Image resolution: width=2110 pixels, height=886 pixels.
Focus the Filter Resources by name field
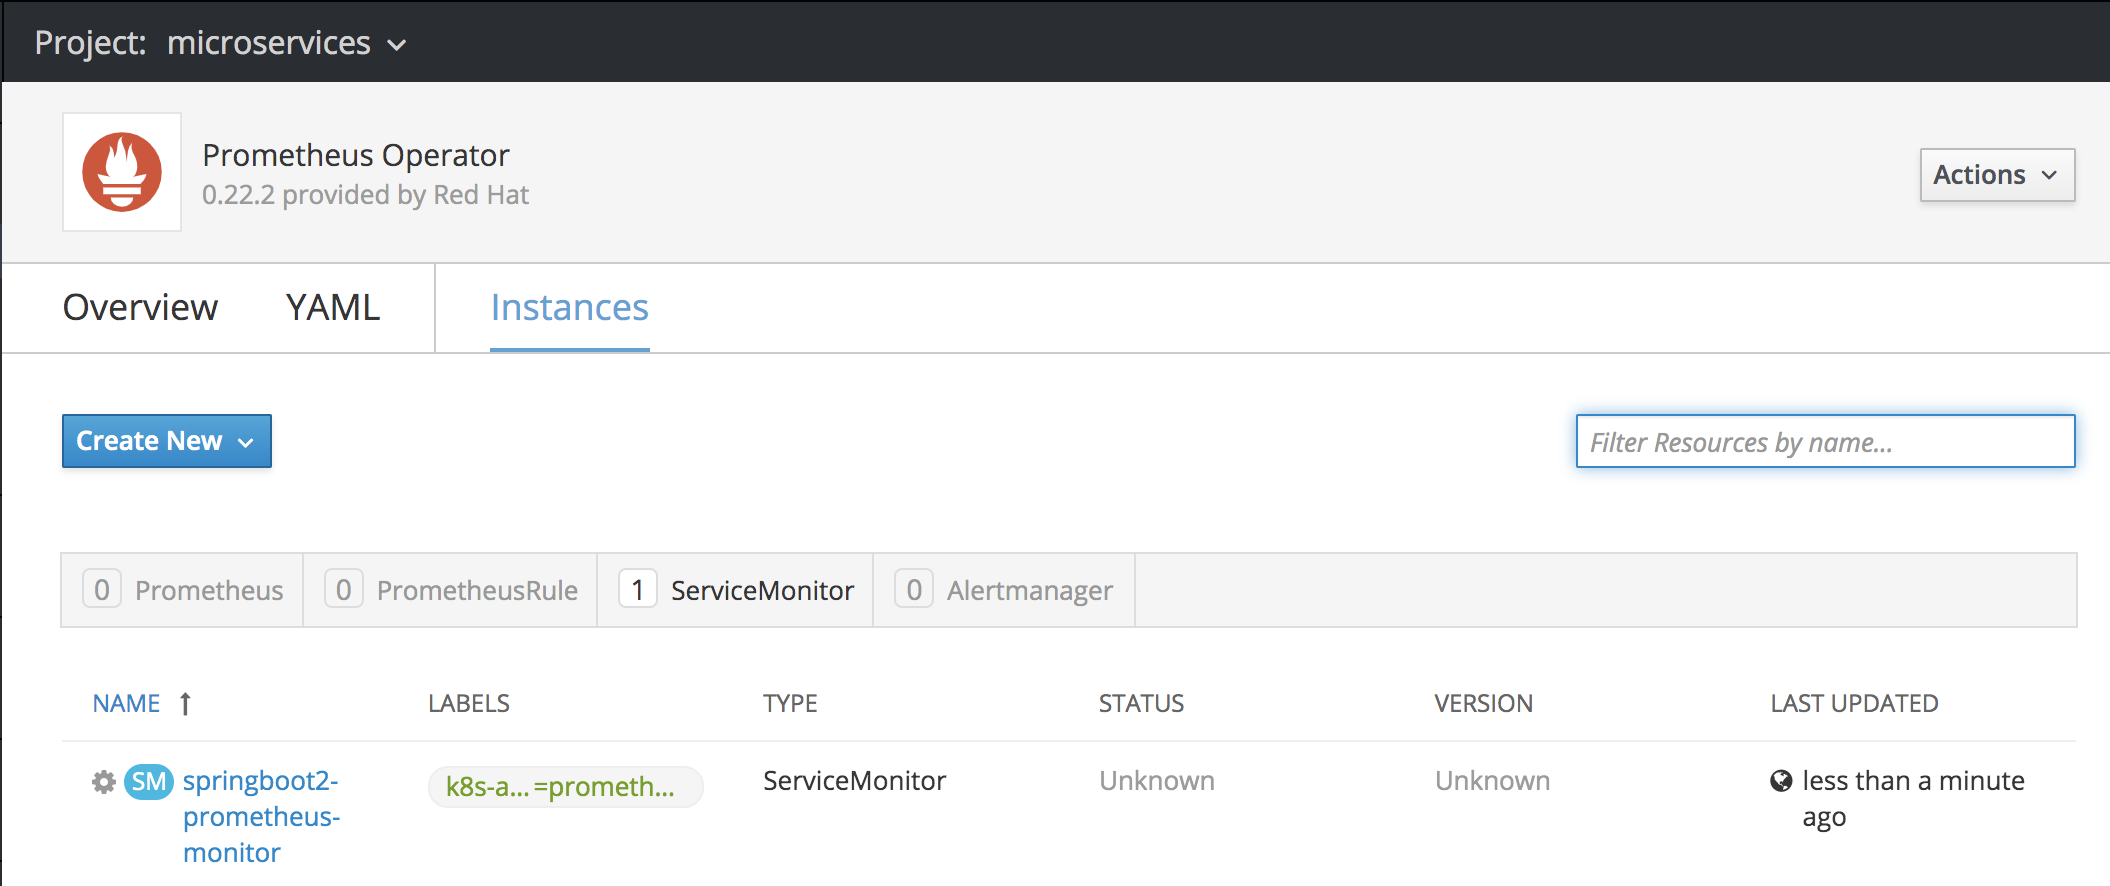pyautogui.click(x=1824, y=441)
